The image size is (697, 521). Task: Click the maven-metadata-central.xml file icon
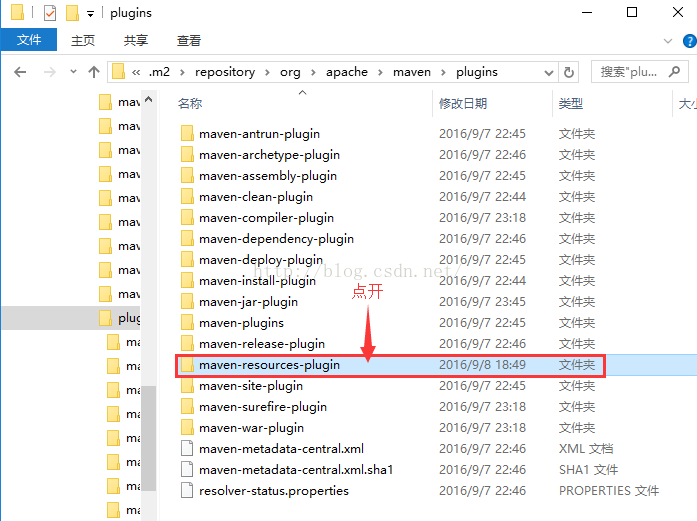pos(187,449)
